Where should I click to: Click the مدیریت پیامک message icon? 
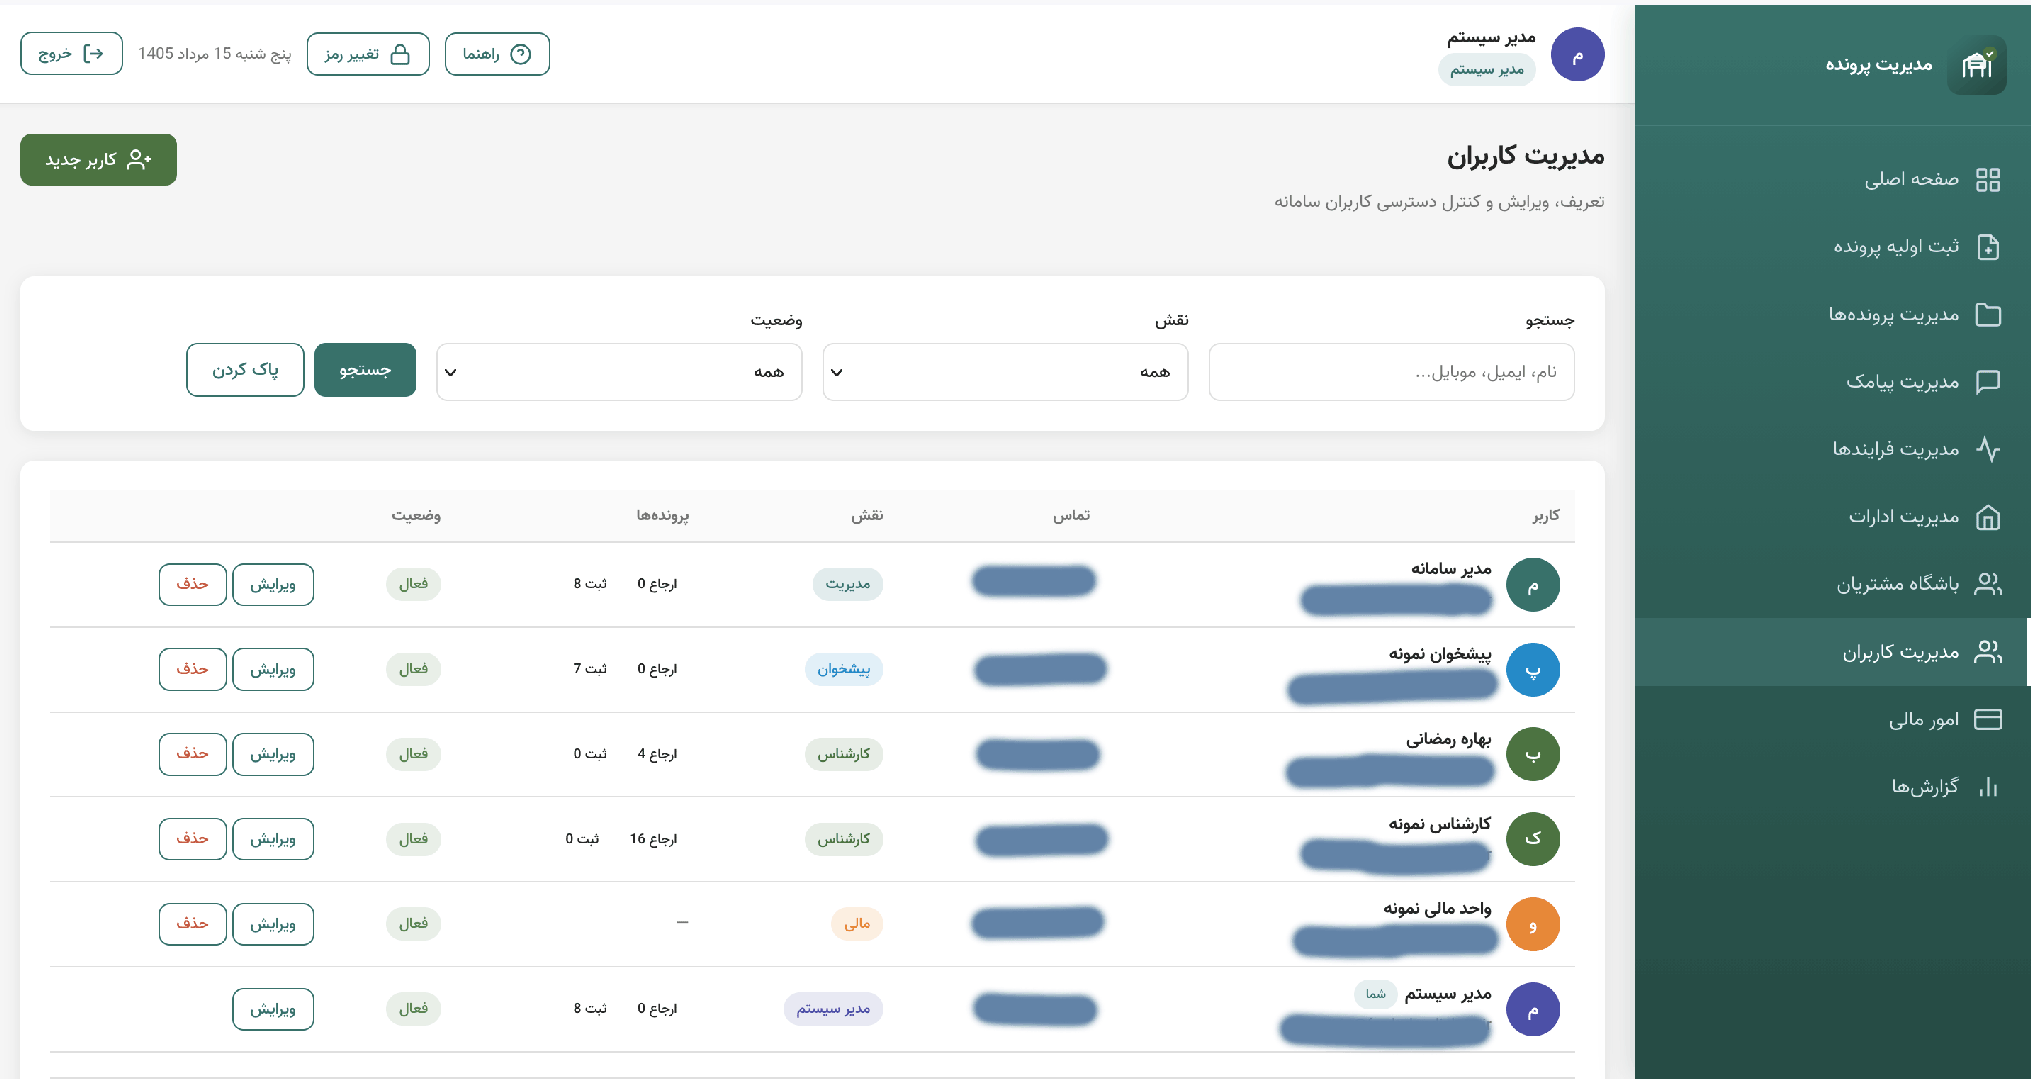tap(1988, 382)
